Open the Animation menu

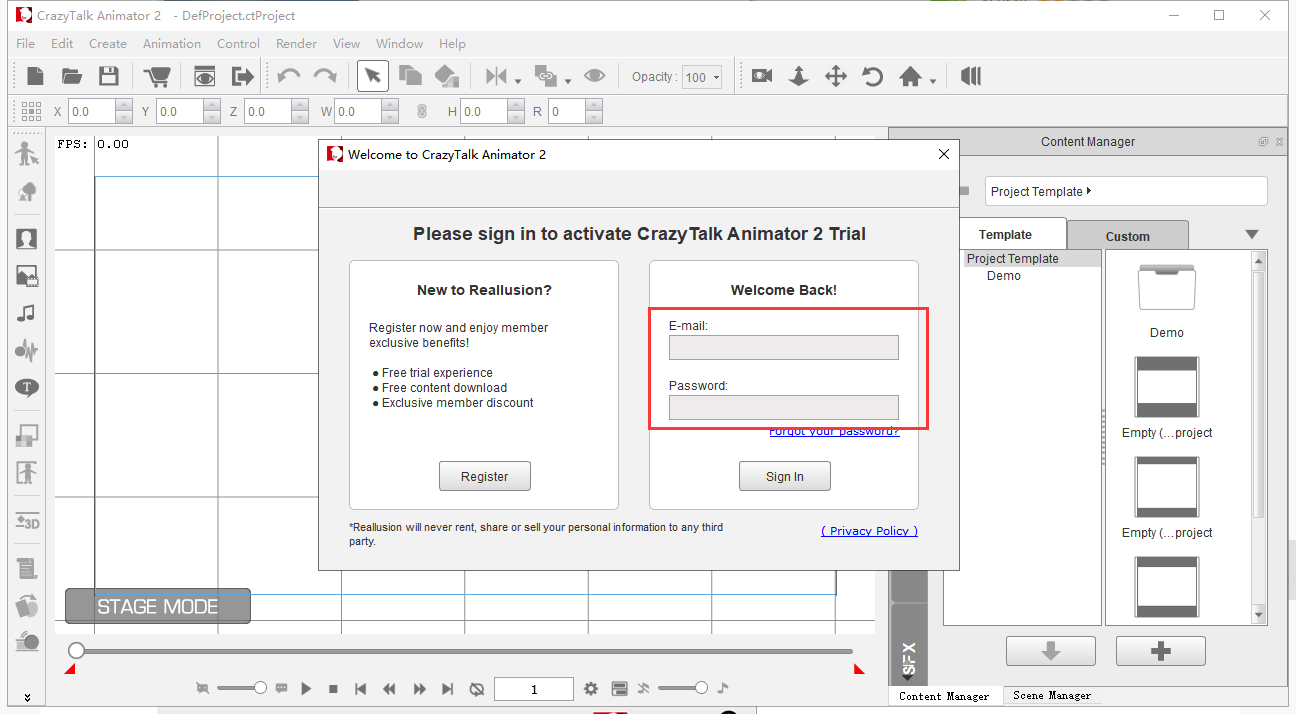(172, 43)
